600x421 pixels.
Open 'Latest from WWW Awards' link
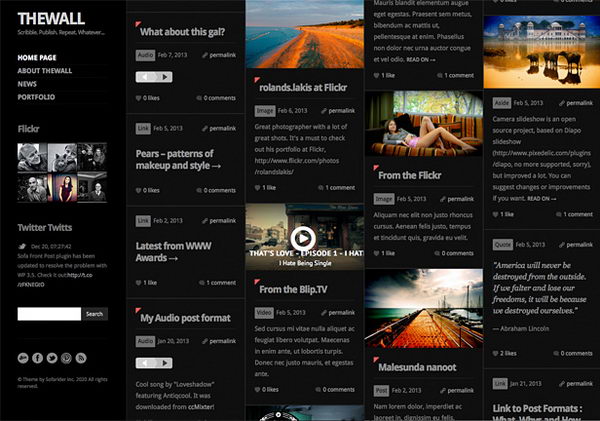pos(174,252)
